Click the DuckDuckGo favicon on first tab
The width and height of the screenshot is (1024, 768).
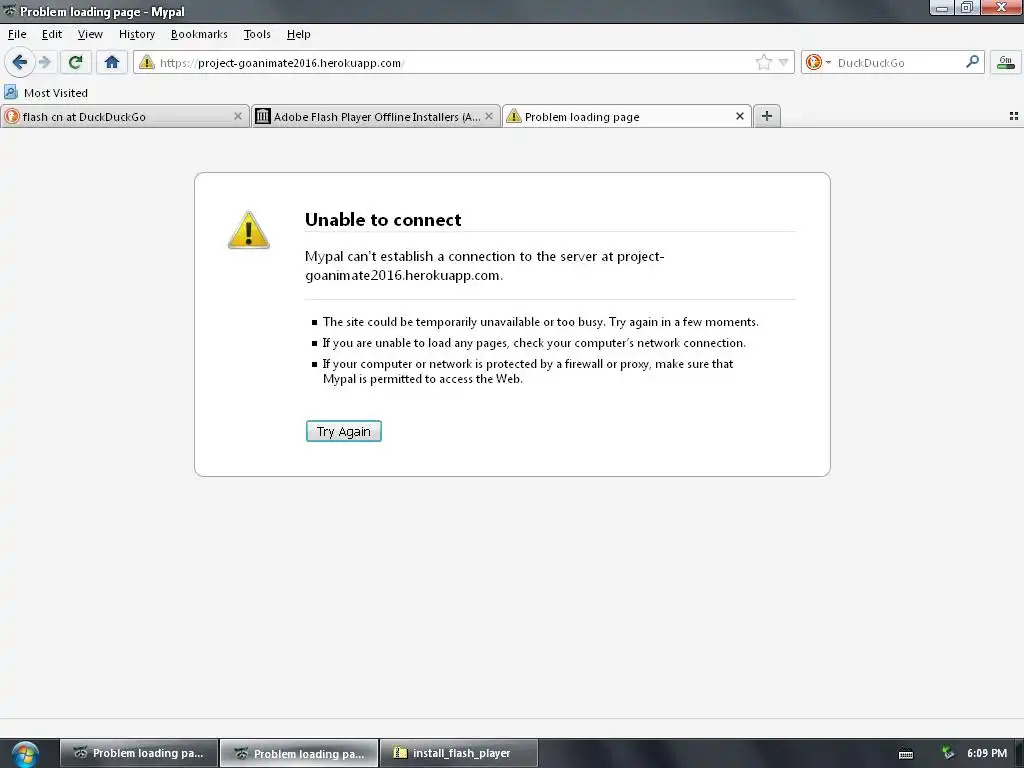pos(12,116)
